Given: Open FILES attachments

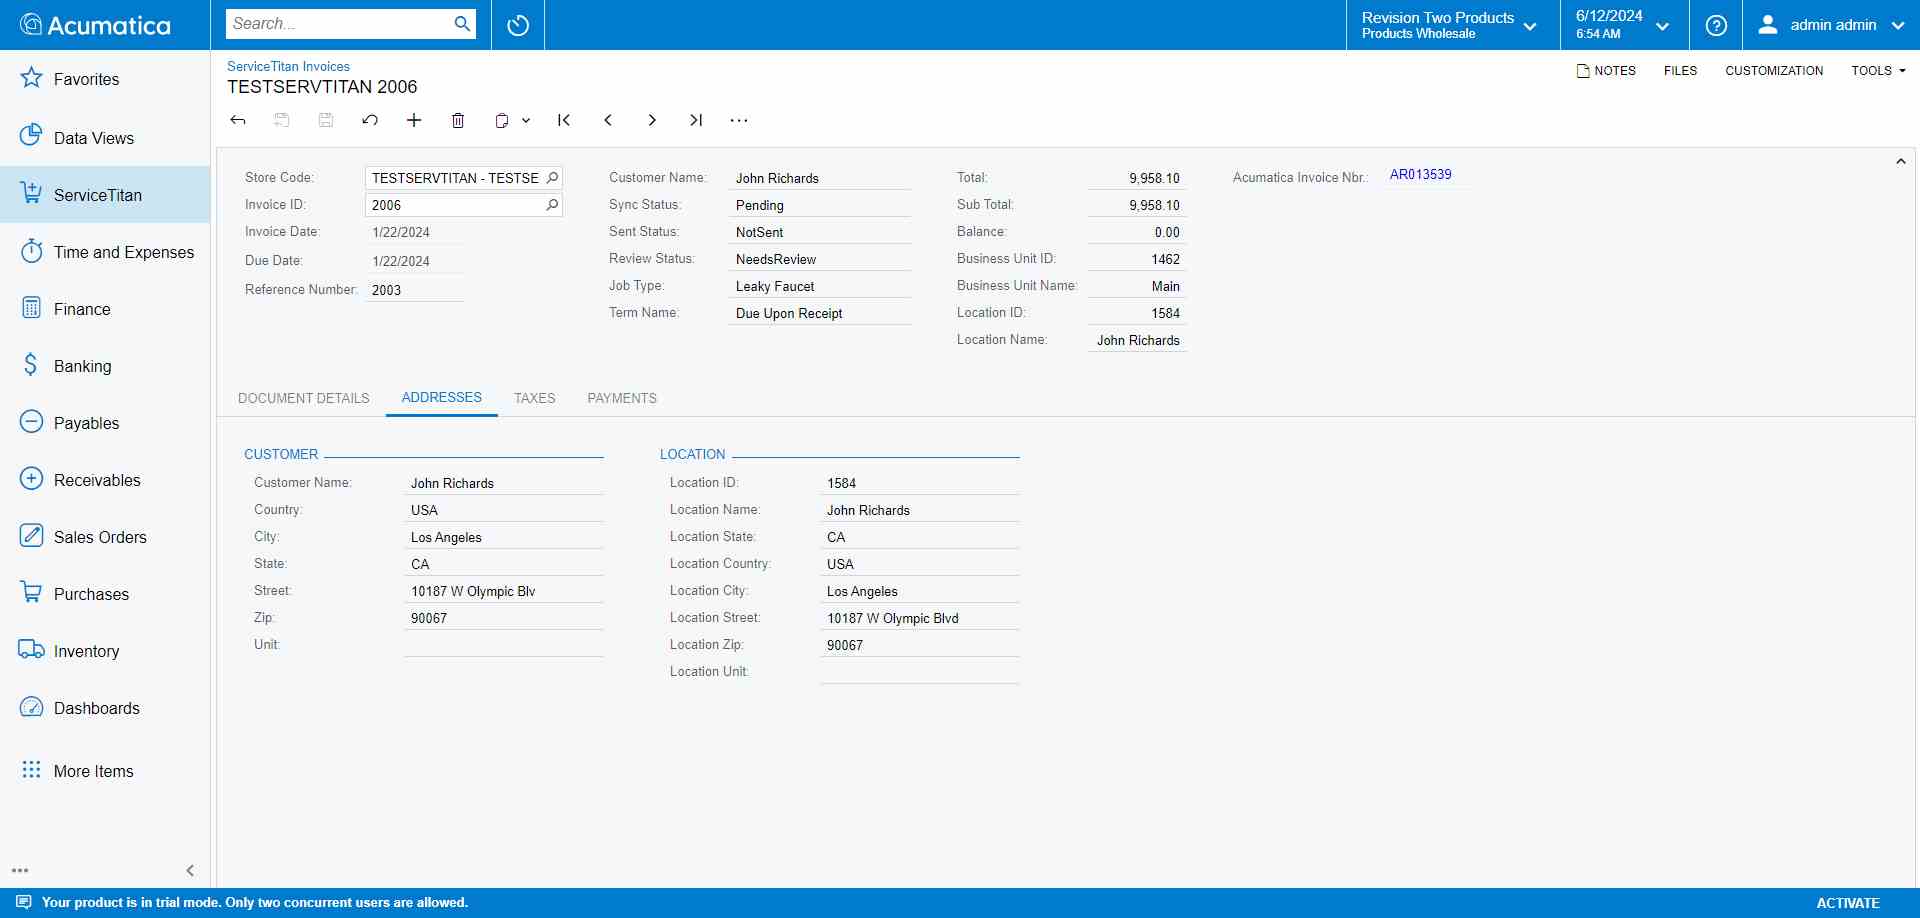Looking at the screenshot, I should 1680,71.
